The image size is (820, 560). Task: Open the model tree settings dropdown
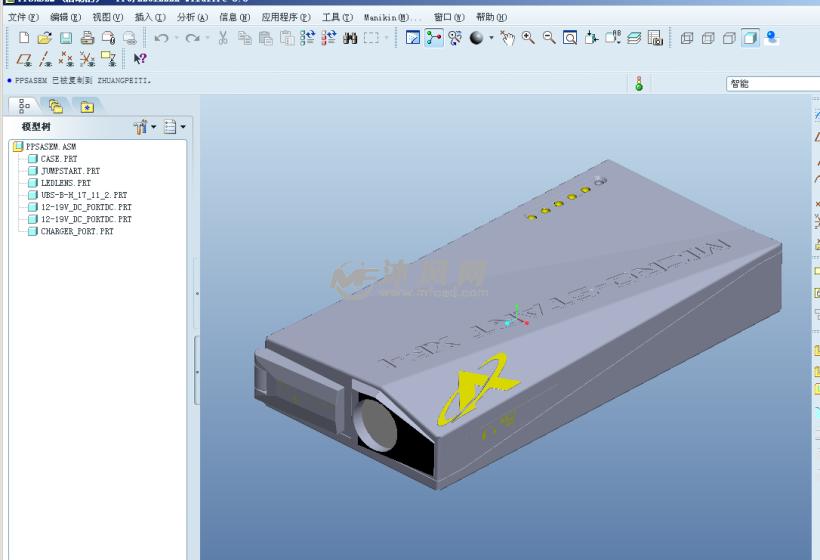(x=145, y=127)
